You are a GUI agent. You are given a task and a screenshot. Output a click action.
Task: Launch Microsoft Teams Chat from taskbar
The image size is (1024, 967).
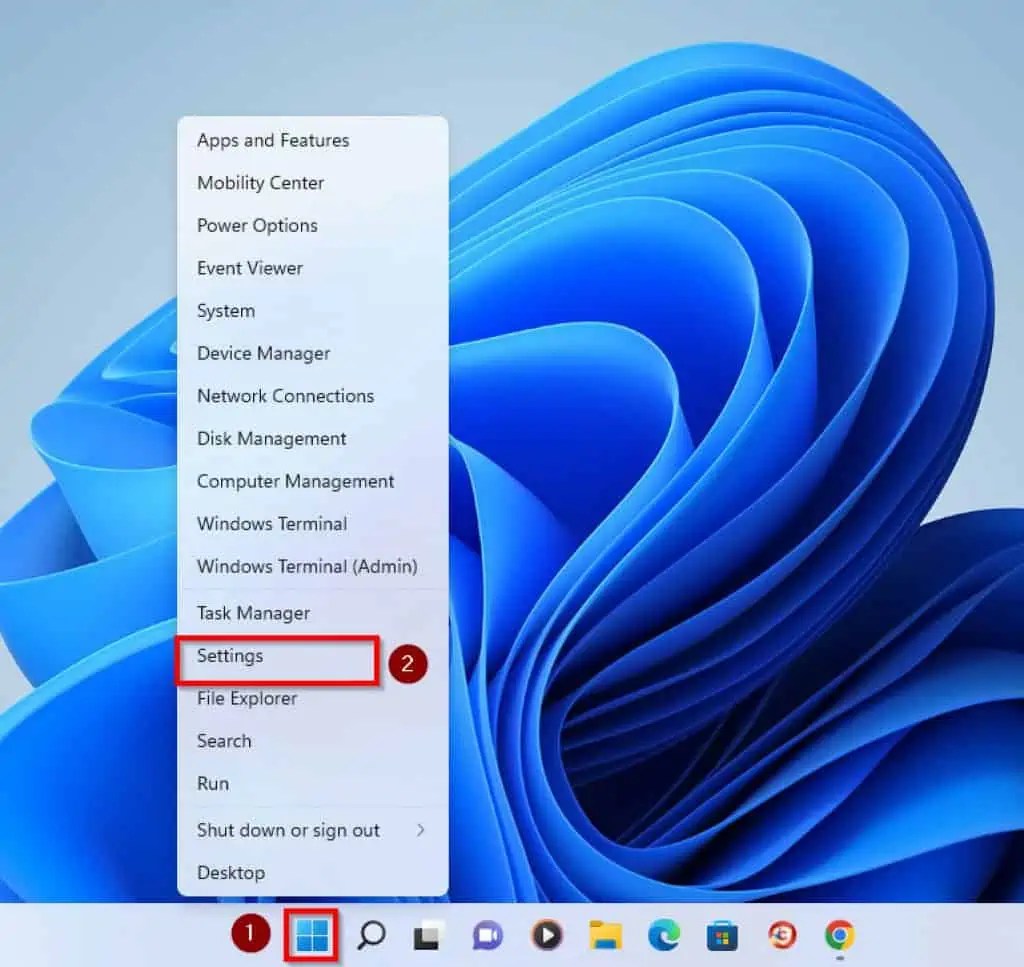486,936
